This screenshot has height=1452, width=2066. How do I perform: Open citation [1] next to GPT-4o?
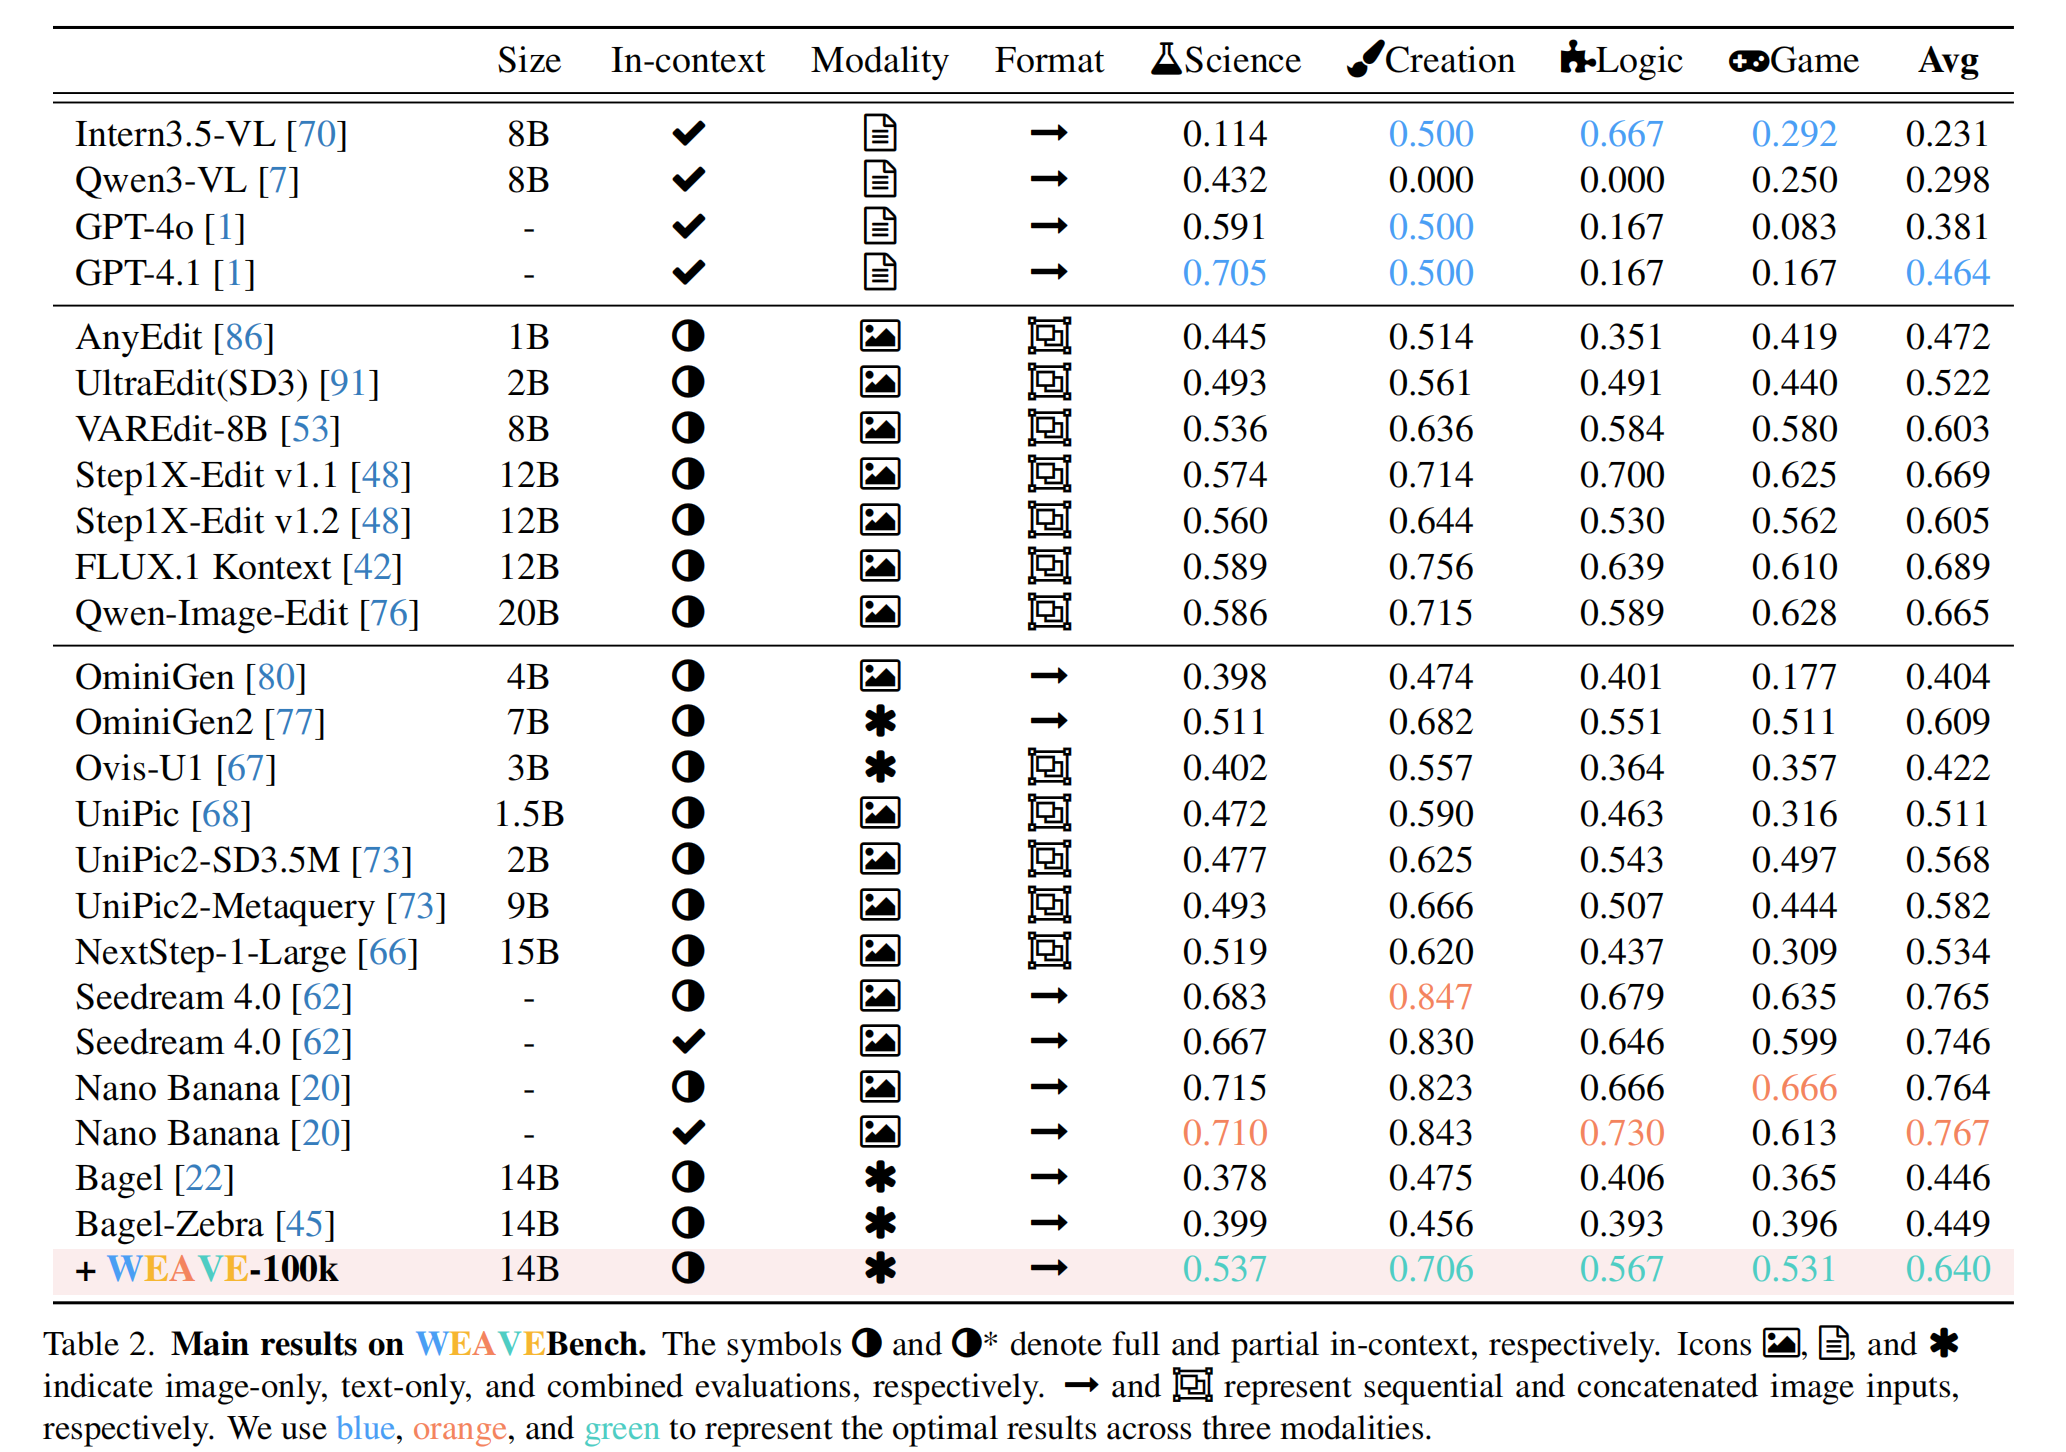(x=224, y=227)
